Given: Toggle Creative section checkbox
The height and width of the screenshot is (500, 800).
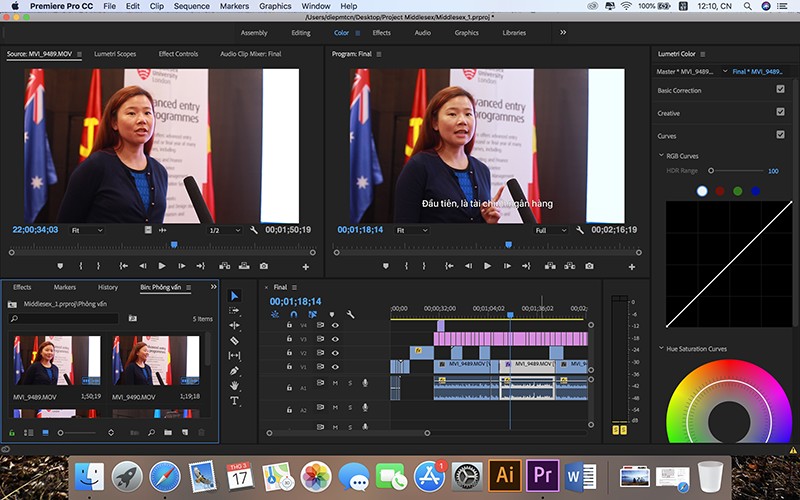Looking at the screenshot, I should pos(780,111).
